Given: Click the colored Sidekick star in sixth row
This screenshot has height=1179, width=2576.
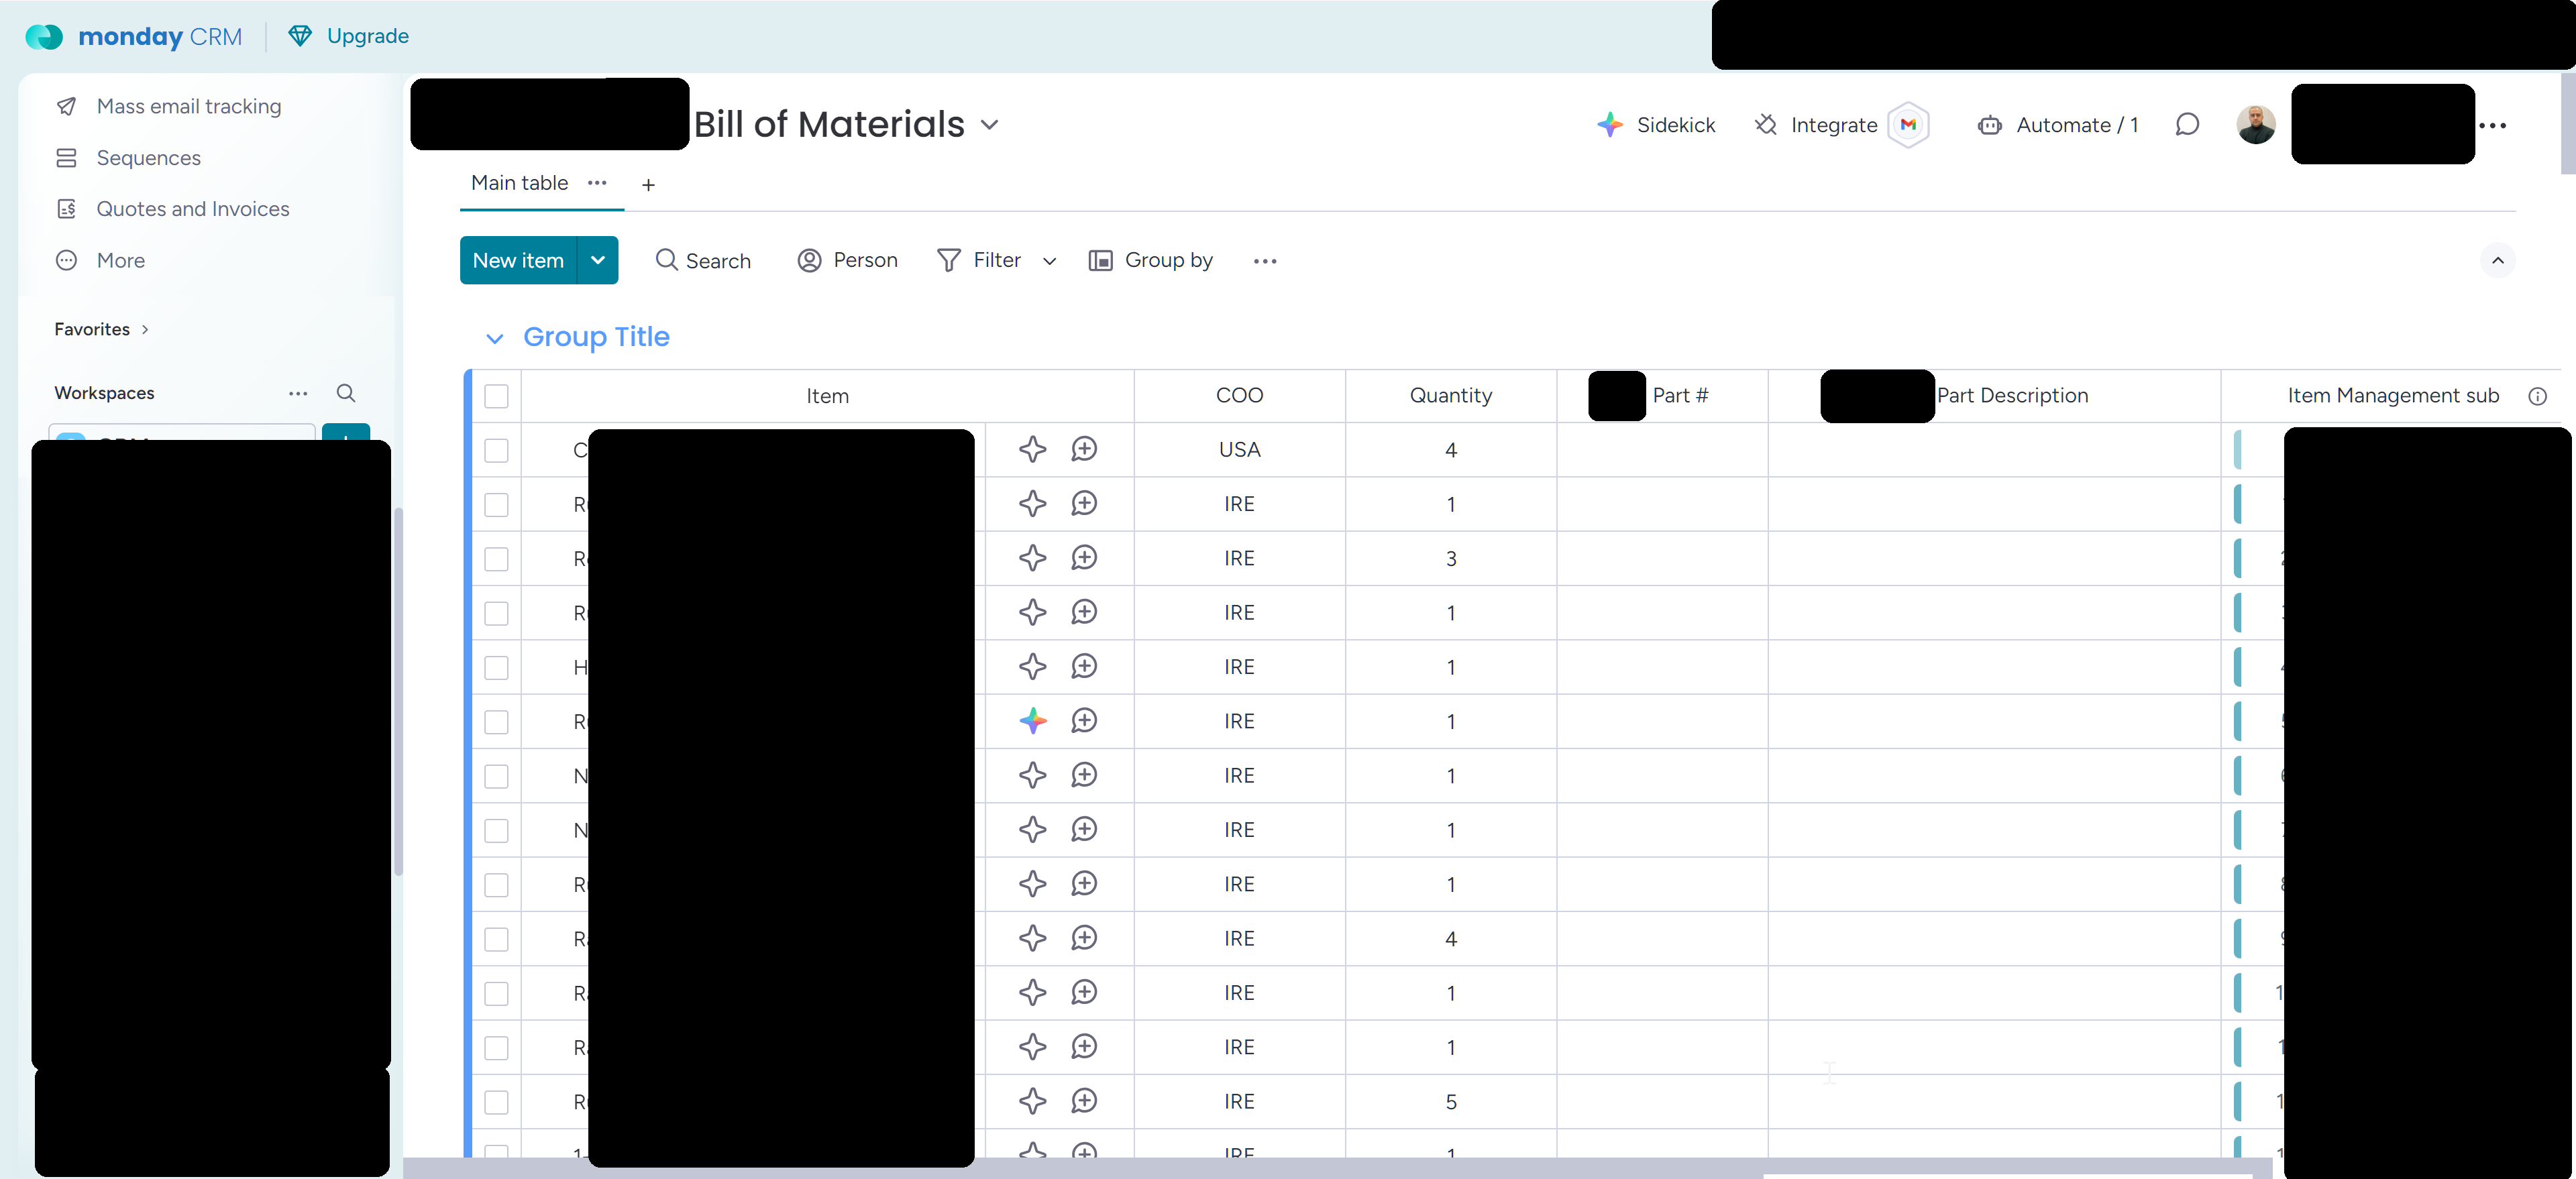Looking at the screenshot, I should click(x=1032, y=721).
